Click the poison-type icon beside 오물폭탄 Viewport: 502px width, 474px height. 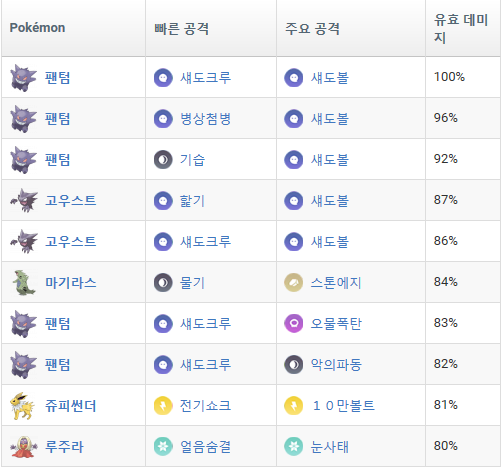[x=293, y=324]
